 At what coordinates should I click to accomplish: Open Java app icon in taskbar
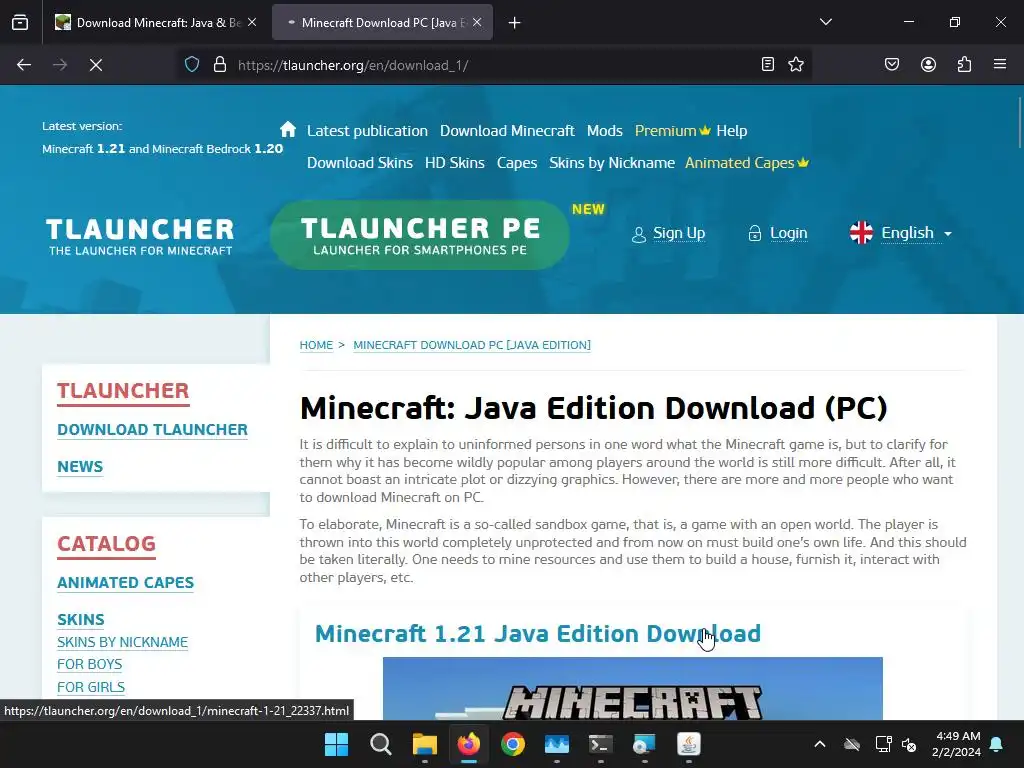point(688,744)
